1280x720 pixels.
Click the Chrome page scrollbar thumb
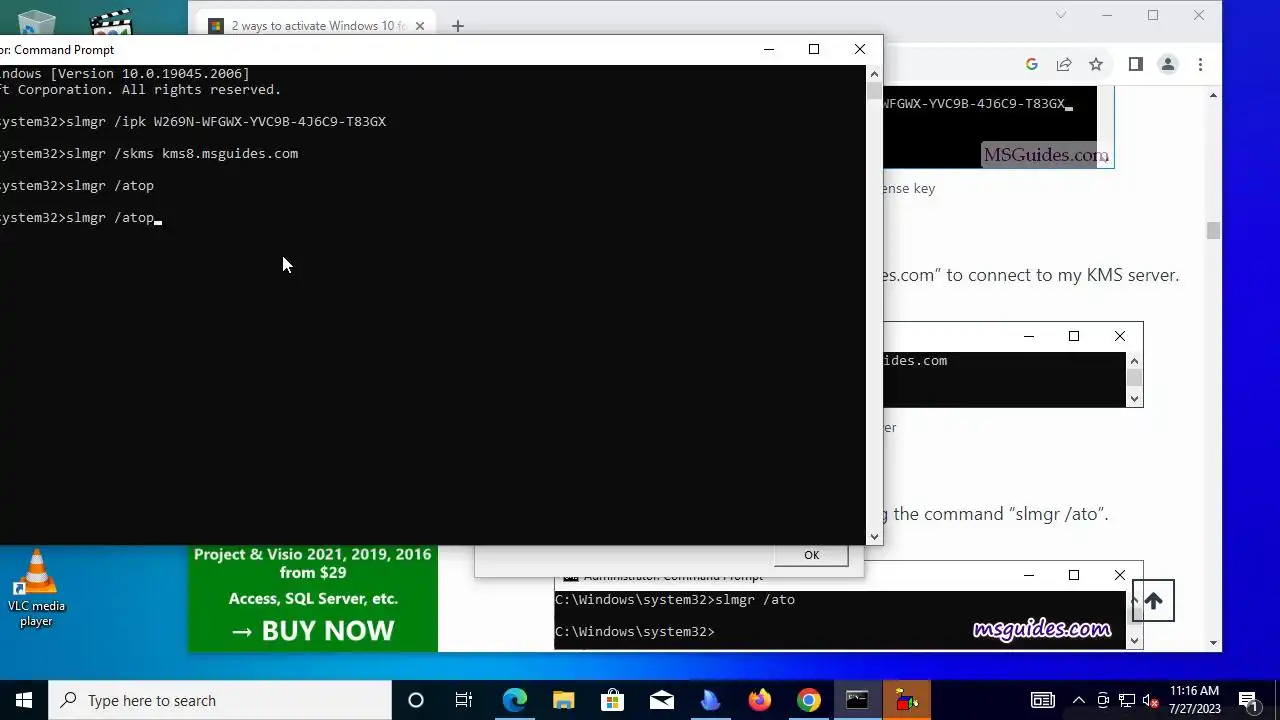click(x=1213, y=231)
